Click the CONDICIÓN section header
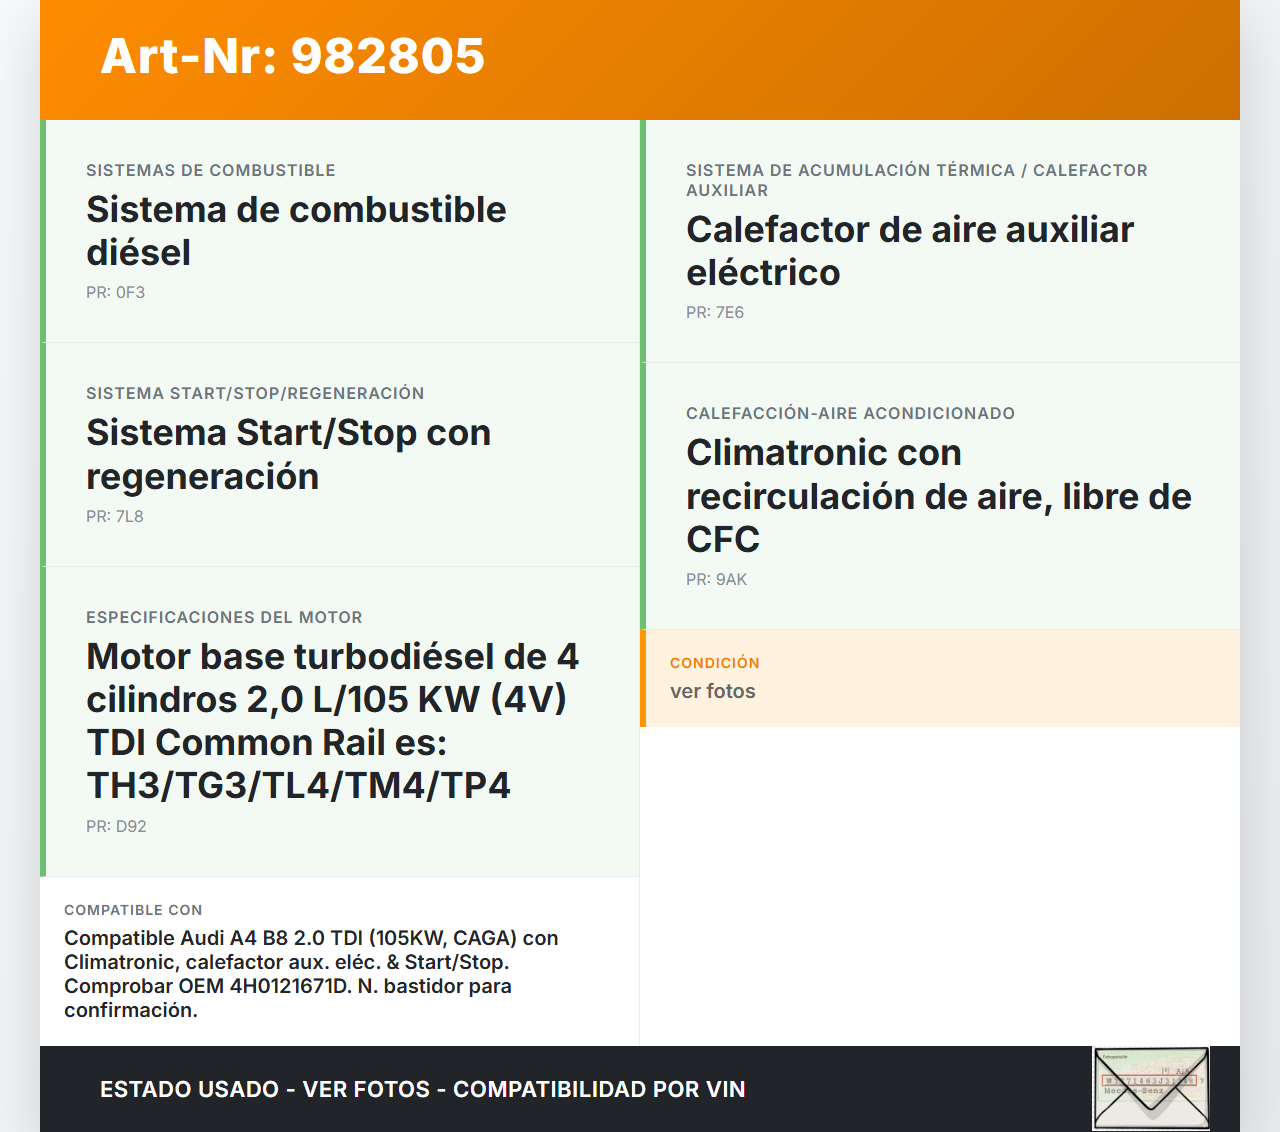 pyautogui.click(x=715, y=662)
